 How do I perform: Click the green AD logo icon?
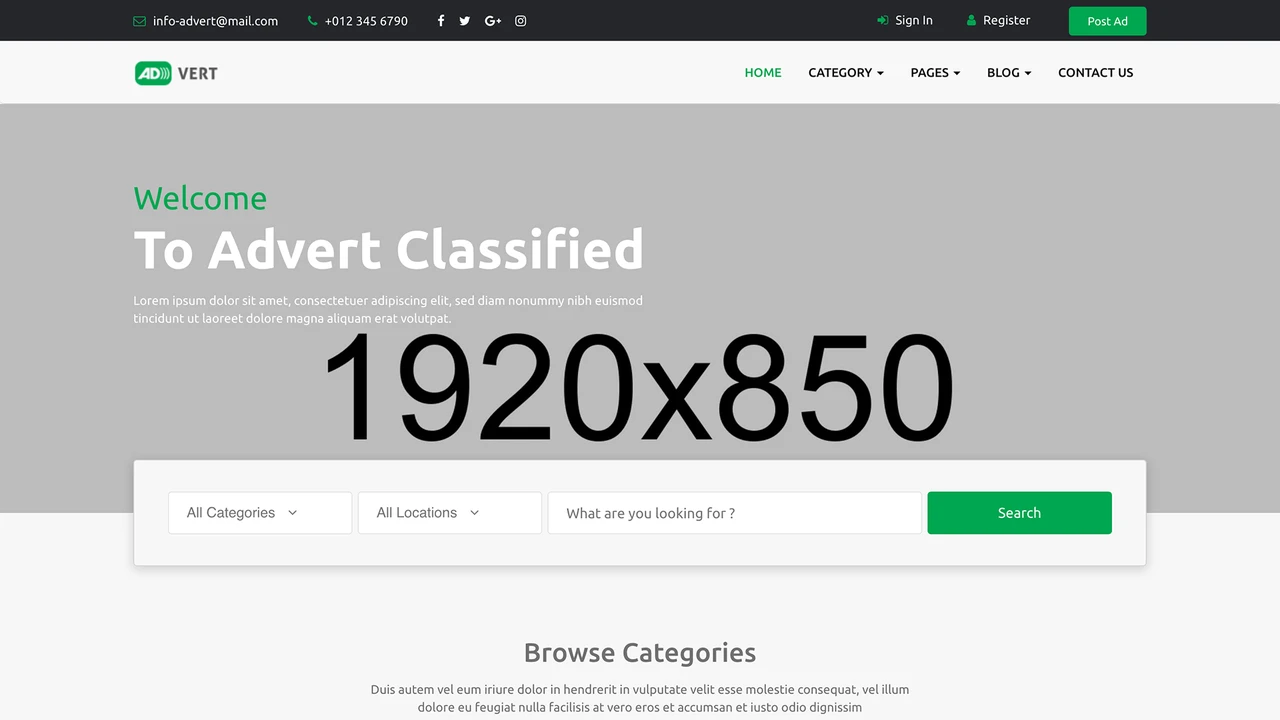[x=153, y=73]
